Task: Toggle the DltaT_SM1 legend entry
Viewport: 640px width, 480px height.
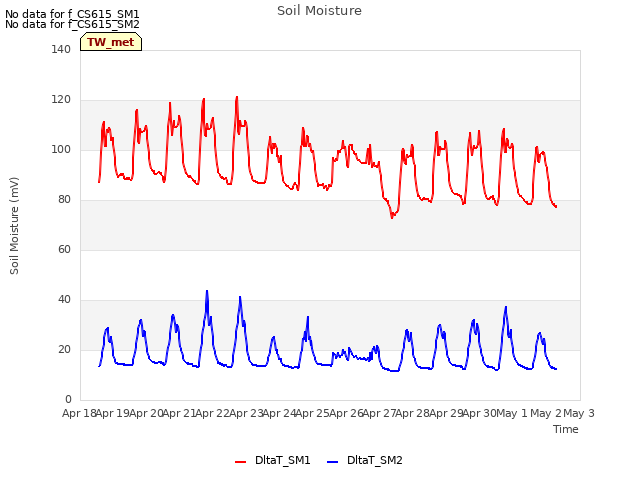Action: (x=273, y=460)
